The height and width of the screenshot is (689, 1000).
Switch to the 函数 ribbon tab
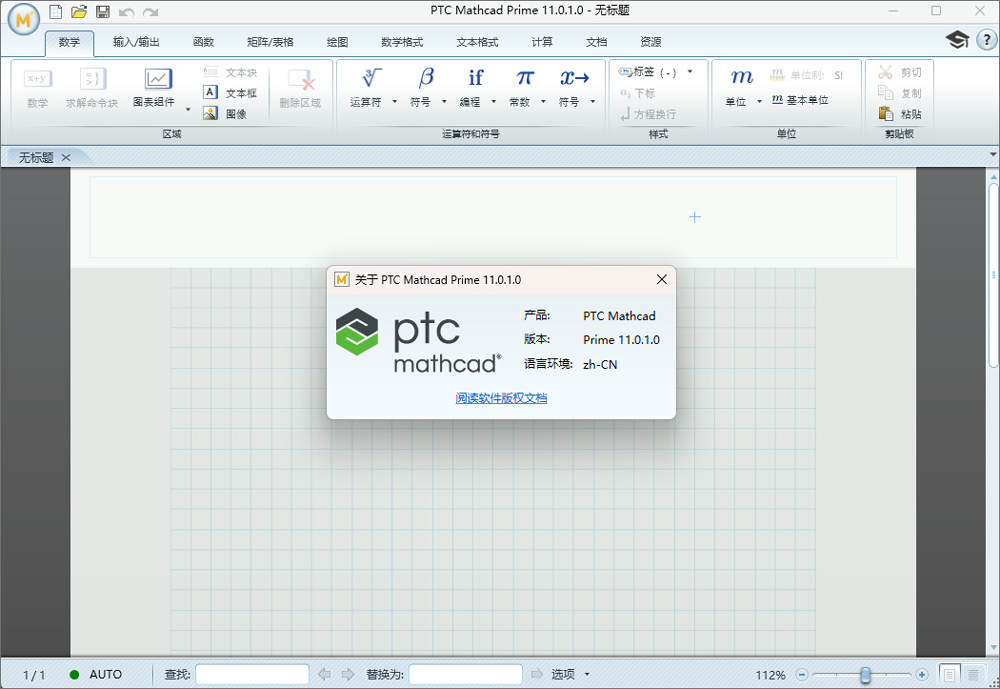[x=203, y=42]
